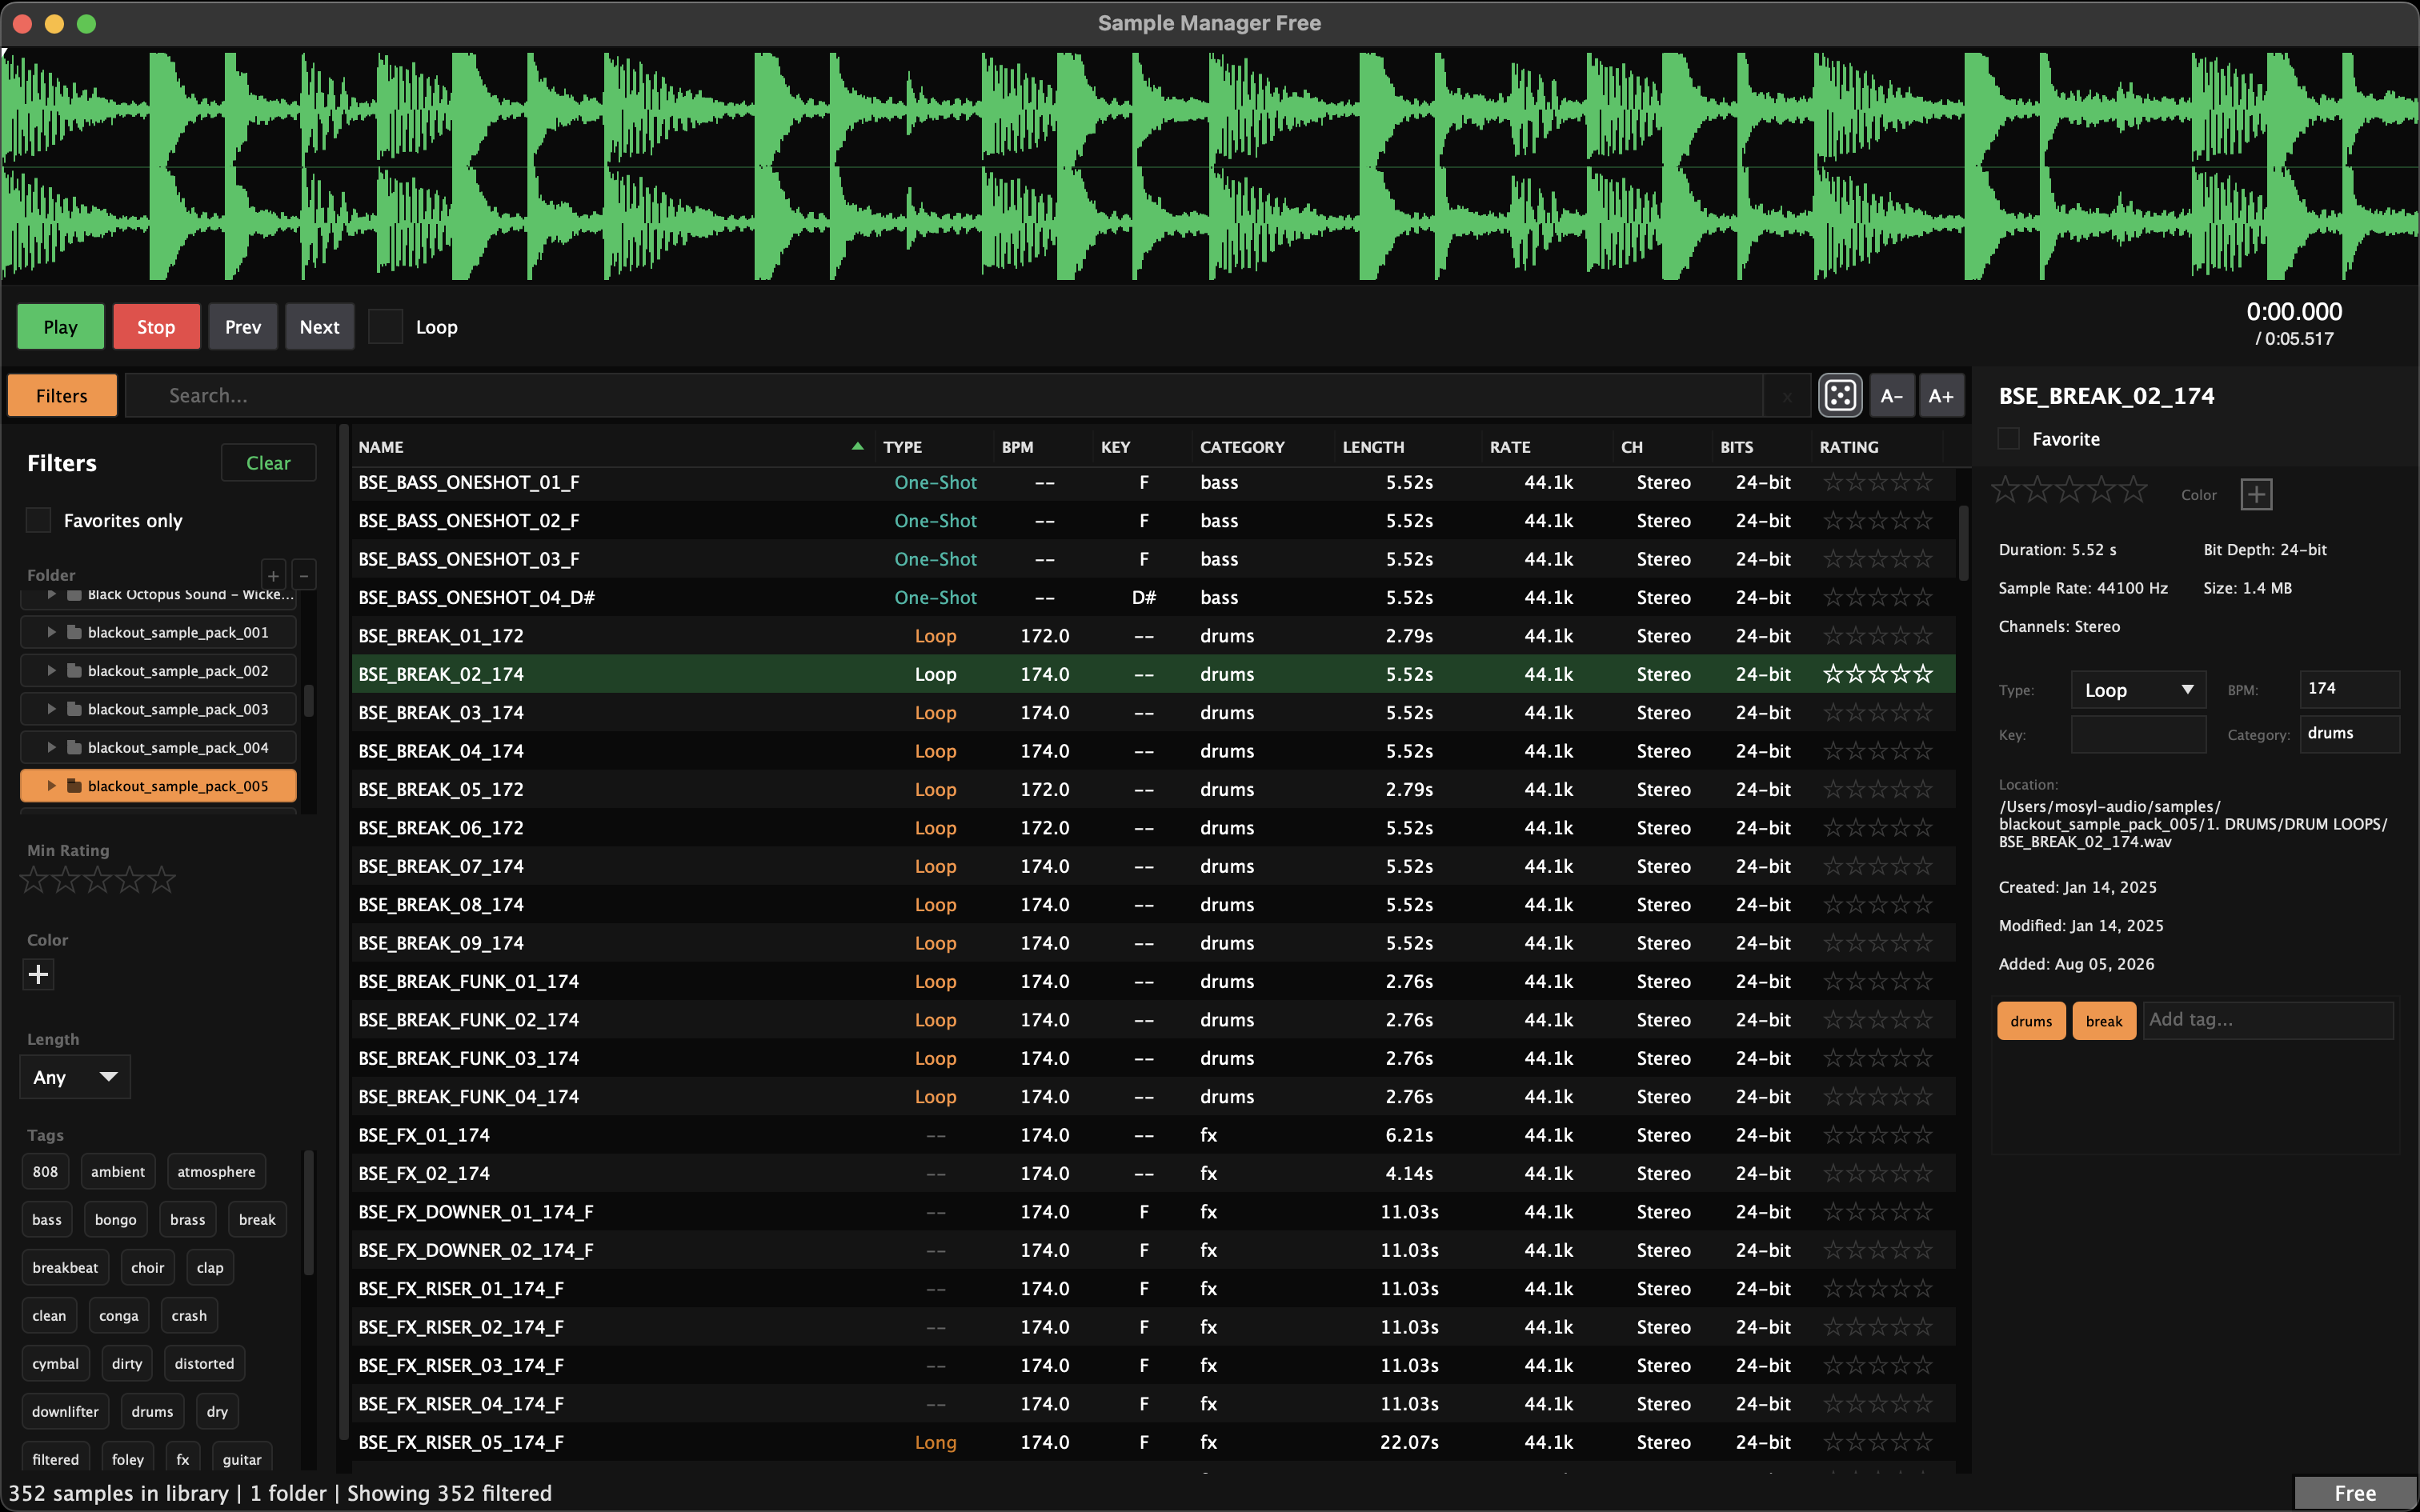This screenshot has width=2420, height=1512.
Task: Sort by BPM column header
Action: coord(1017,447)
